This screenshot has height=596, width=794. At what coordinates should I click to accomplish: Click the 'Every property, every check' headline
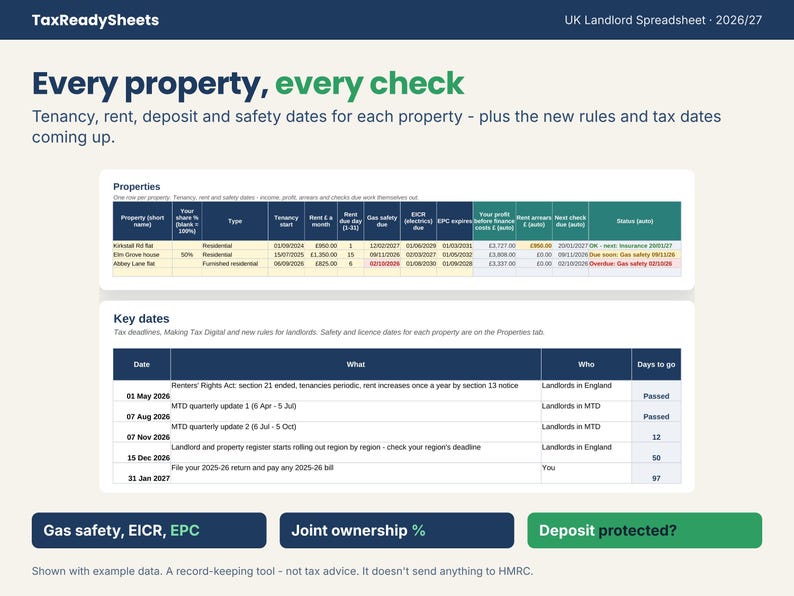pos(248,84)
